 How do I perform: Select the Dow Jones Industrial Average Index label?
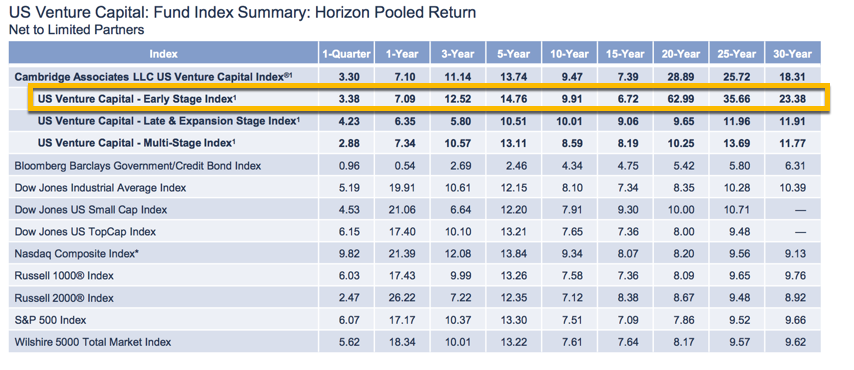pyautogui.click(x=101, y=188)
